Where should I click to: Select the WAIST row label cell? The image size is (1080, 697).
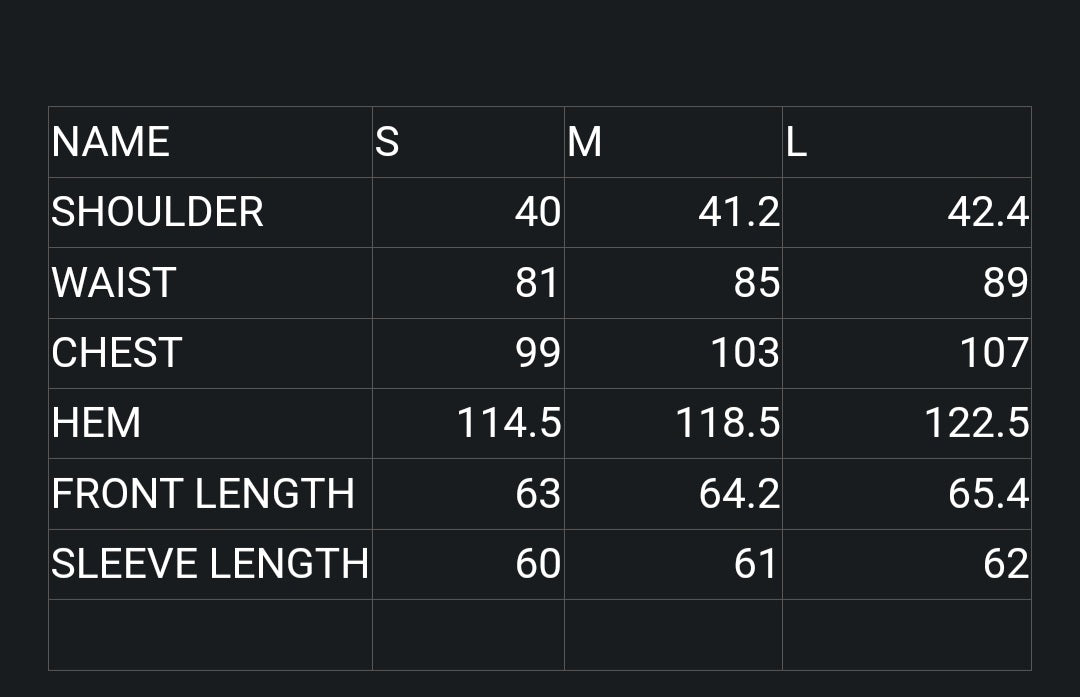[210, 283]
